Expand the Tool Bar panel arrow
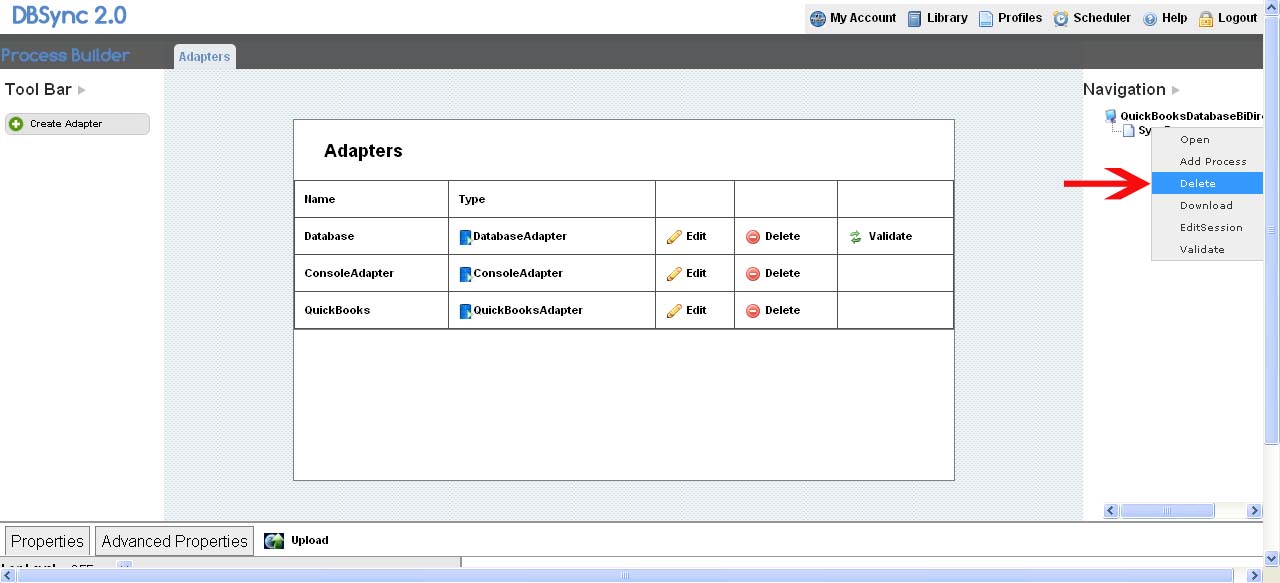Screen dimensions: 1280x583 pyautogui.click(x=82, y=90)
